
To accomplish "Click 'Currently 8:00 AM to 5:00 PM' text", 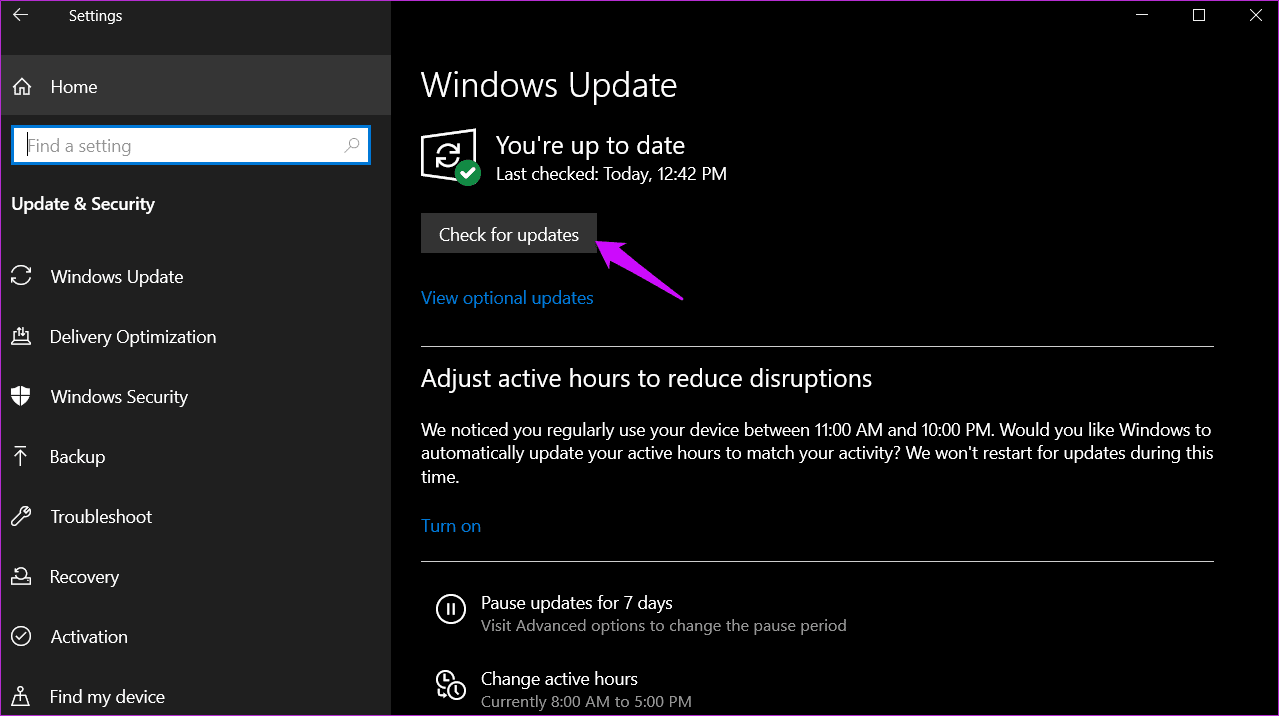I will pos(586,702).
